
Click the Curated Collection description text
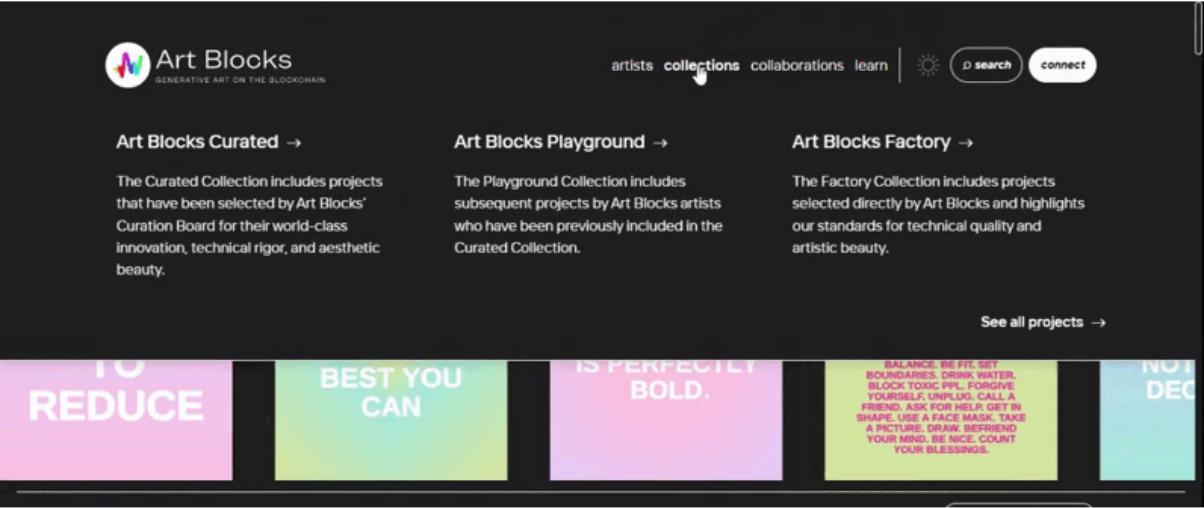click(x=249, y=226)
